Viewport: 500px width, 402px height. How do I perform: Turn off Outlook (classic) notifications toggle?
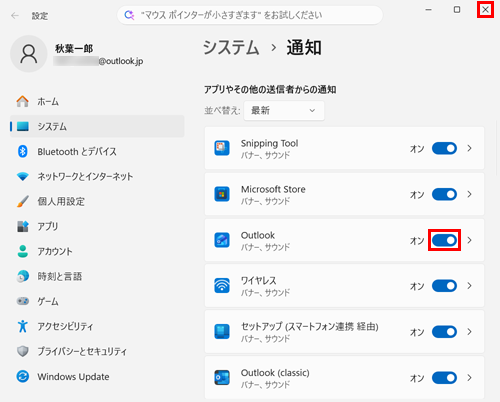pos(444,378)
